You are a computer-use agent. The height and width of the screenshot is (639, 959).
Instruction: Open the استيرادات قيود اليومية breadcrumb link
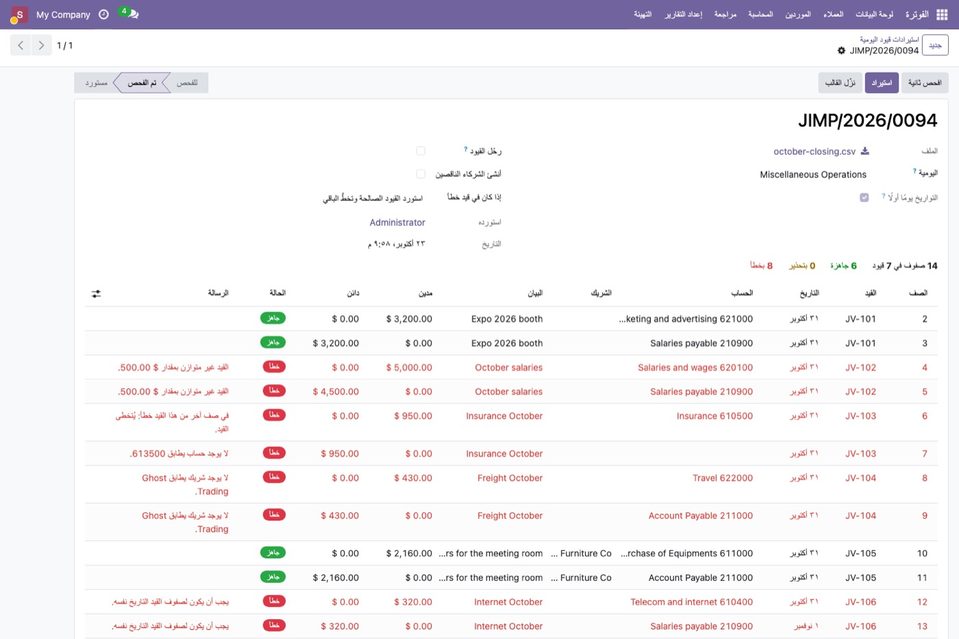889,40
